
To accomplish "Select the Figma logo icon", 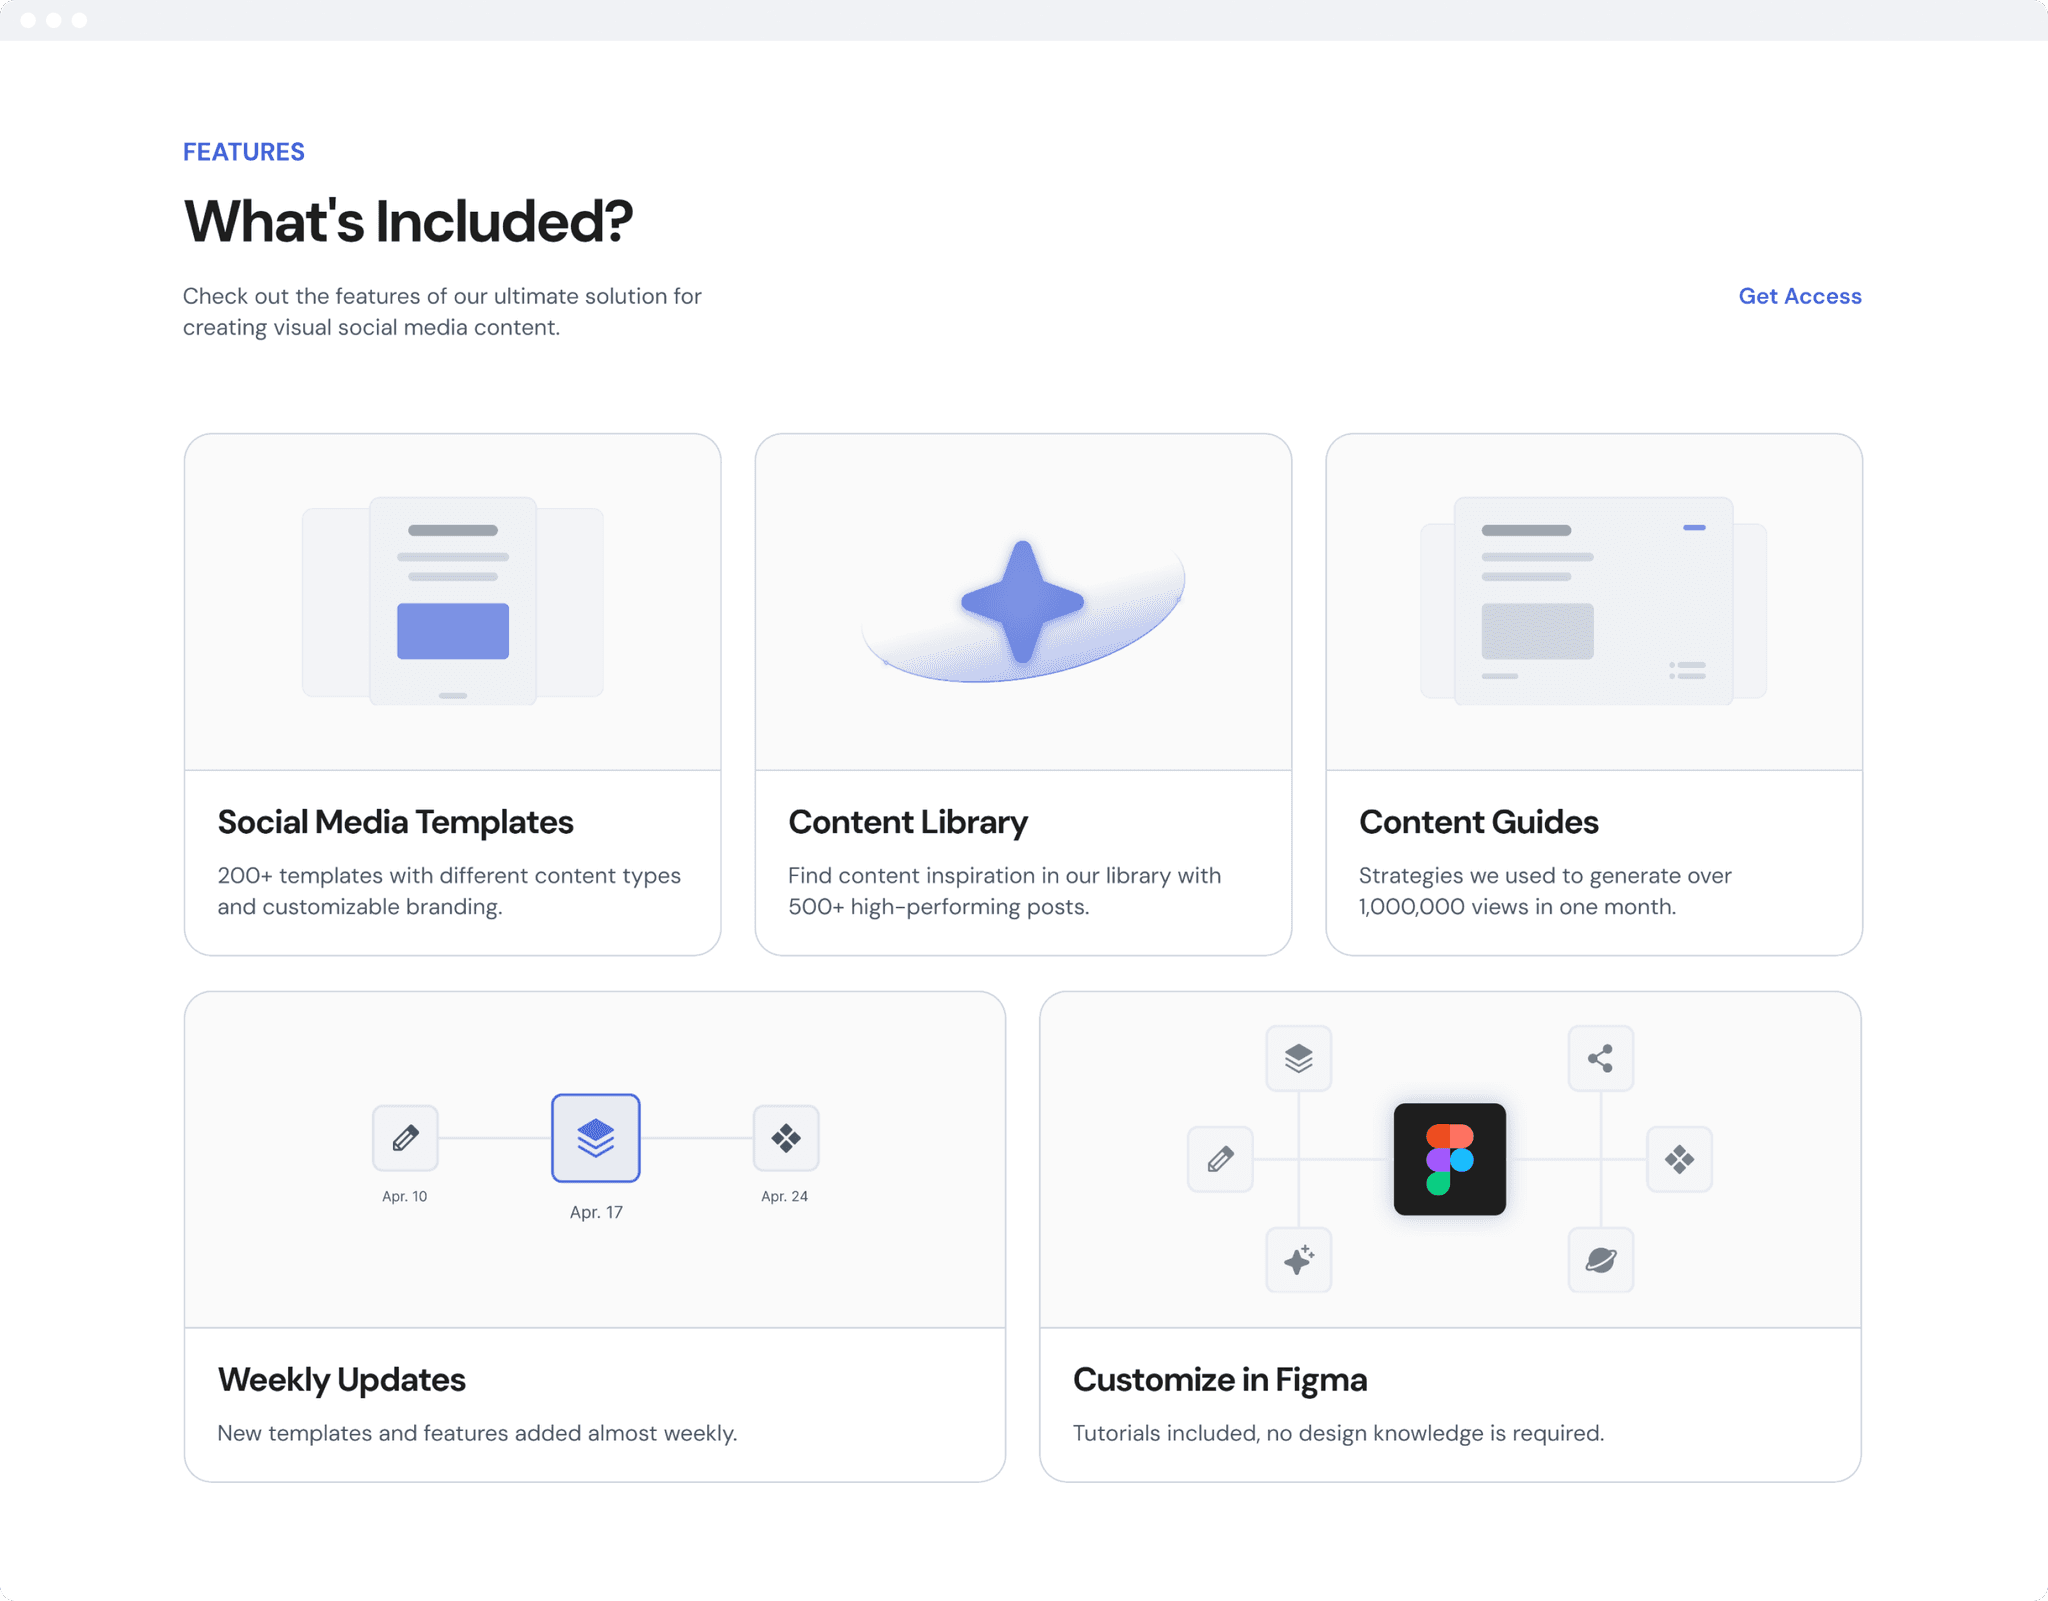I will [1449, 1160].
